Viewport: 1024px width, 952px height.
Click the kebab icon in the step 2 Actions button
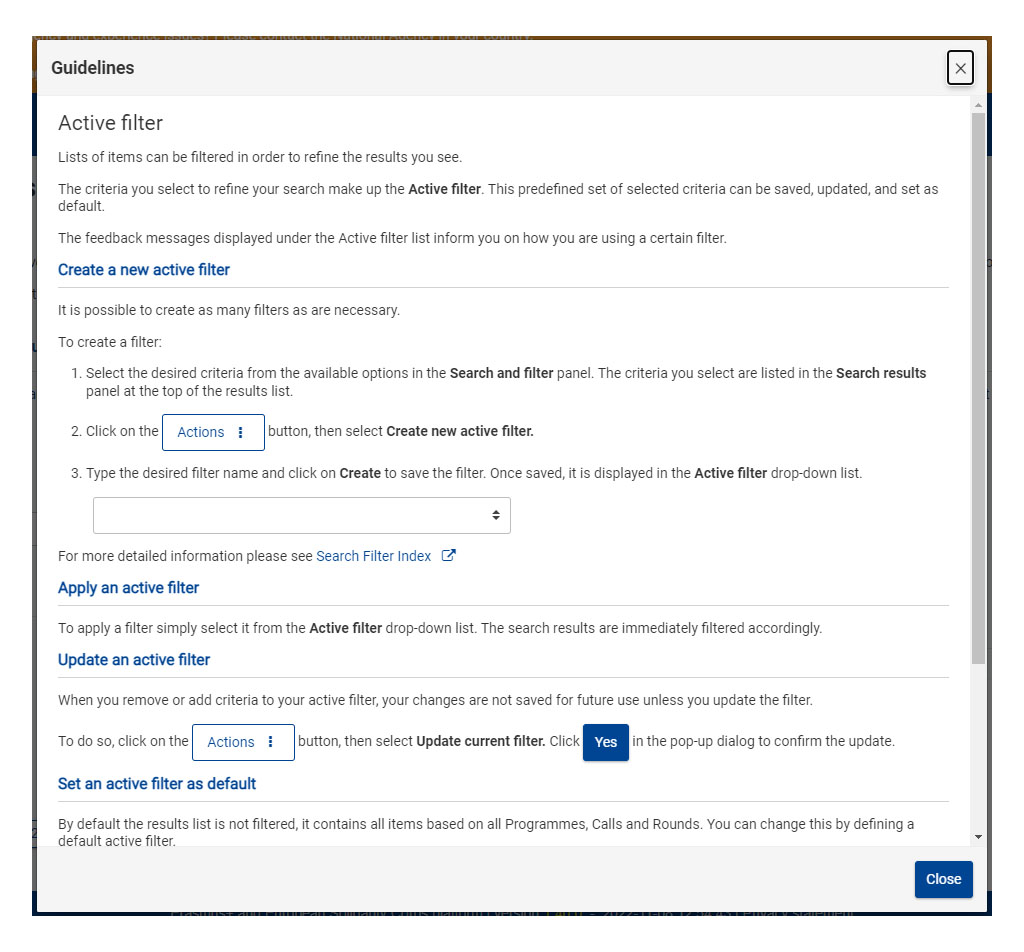[x=241, y=432]
